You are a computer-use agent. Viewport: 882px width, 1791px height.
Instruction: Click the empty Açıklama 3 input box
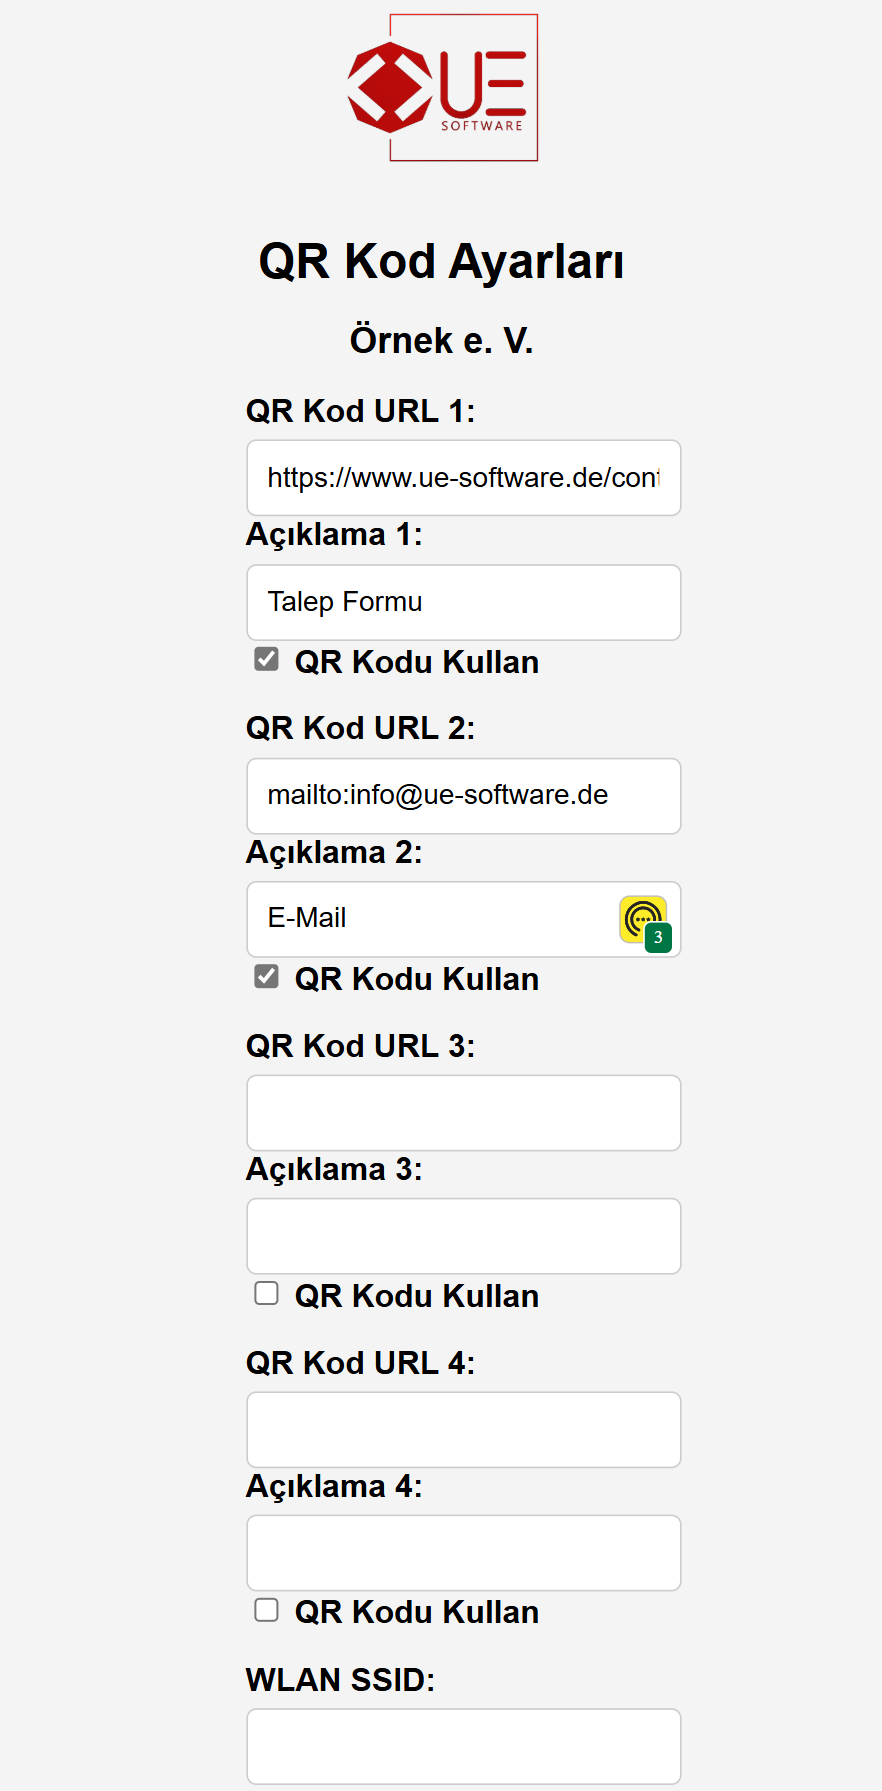point(464,1236)
